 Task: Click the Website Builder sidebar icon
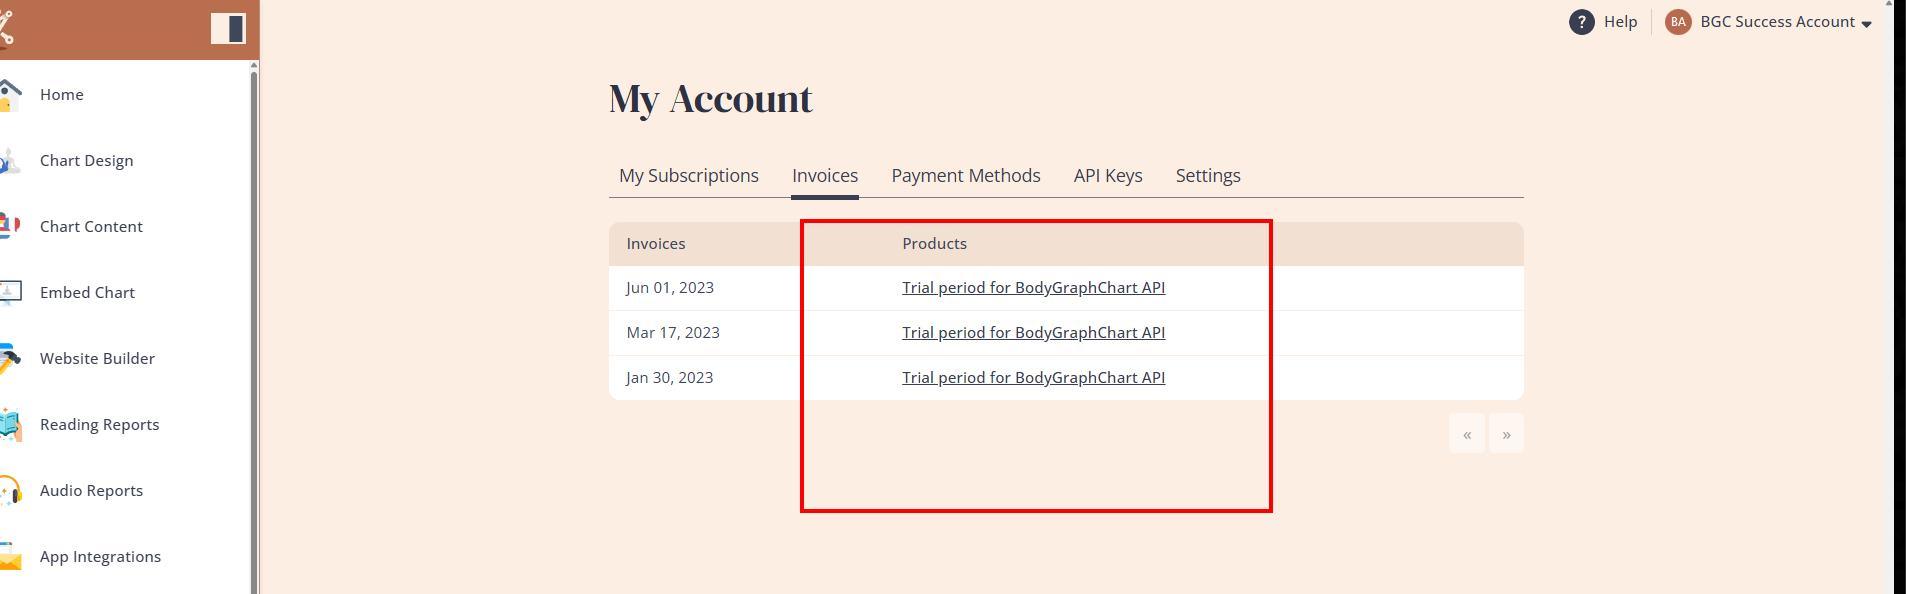(x=10, y=359)
